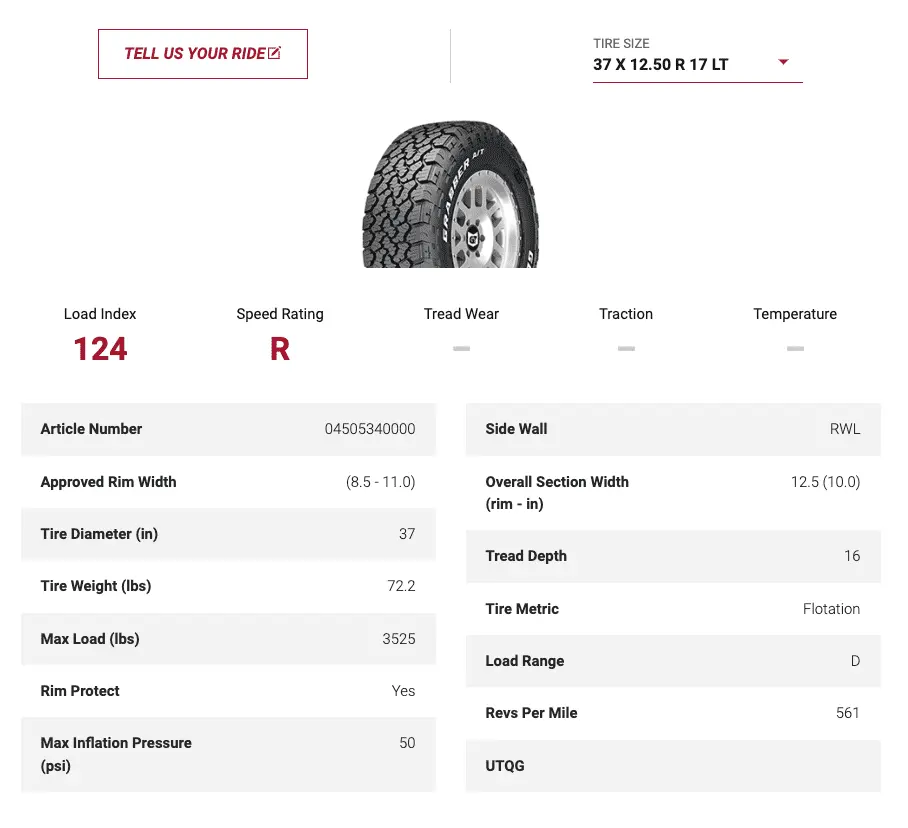The width and height of the screenshot is (908, 828).
Task: Click the Tread Wear dash placeholder
Action: pyautogui.click(x=461, y=348)
